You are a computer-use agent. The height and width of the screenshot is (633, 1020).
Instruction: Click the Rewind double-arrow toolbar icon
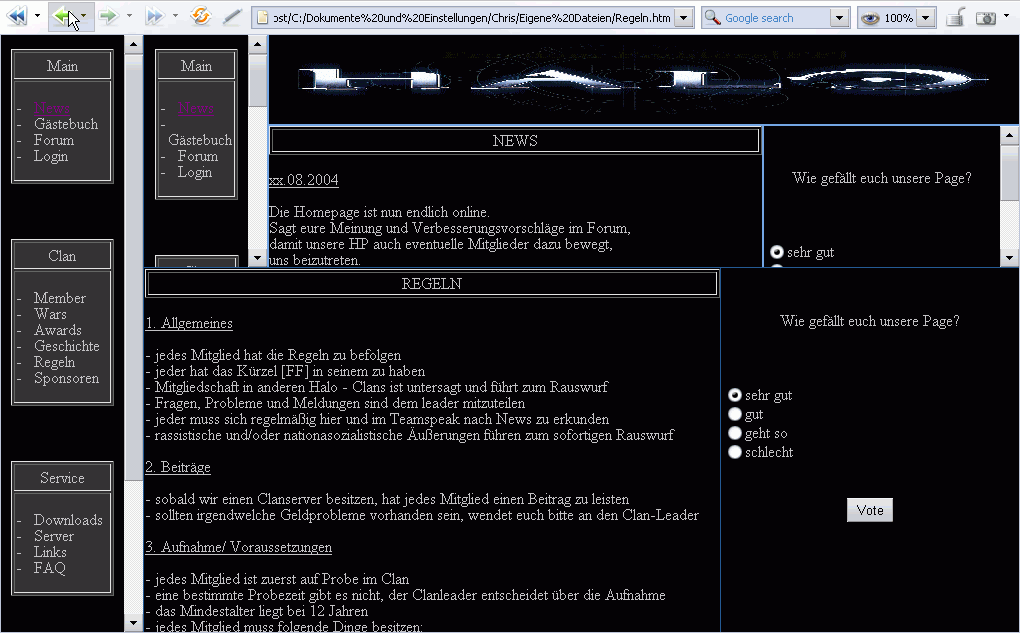[16, 17]
